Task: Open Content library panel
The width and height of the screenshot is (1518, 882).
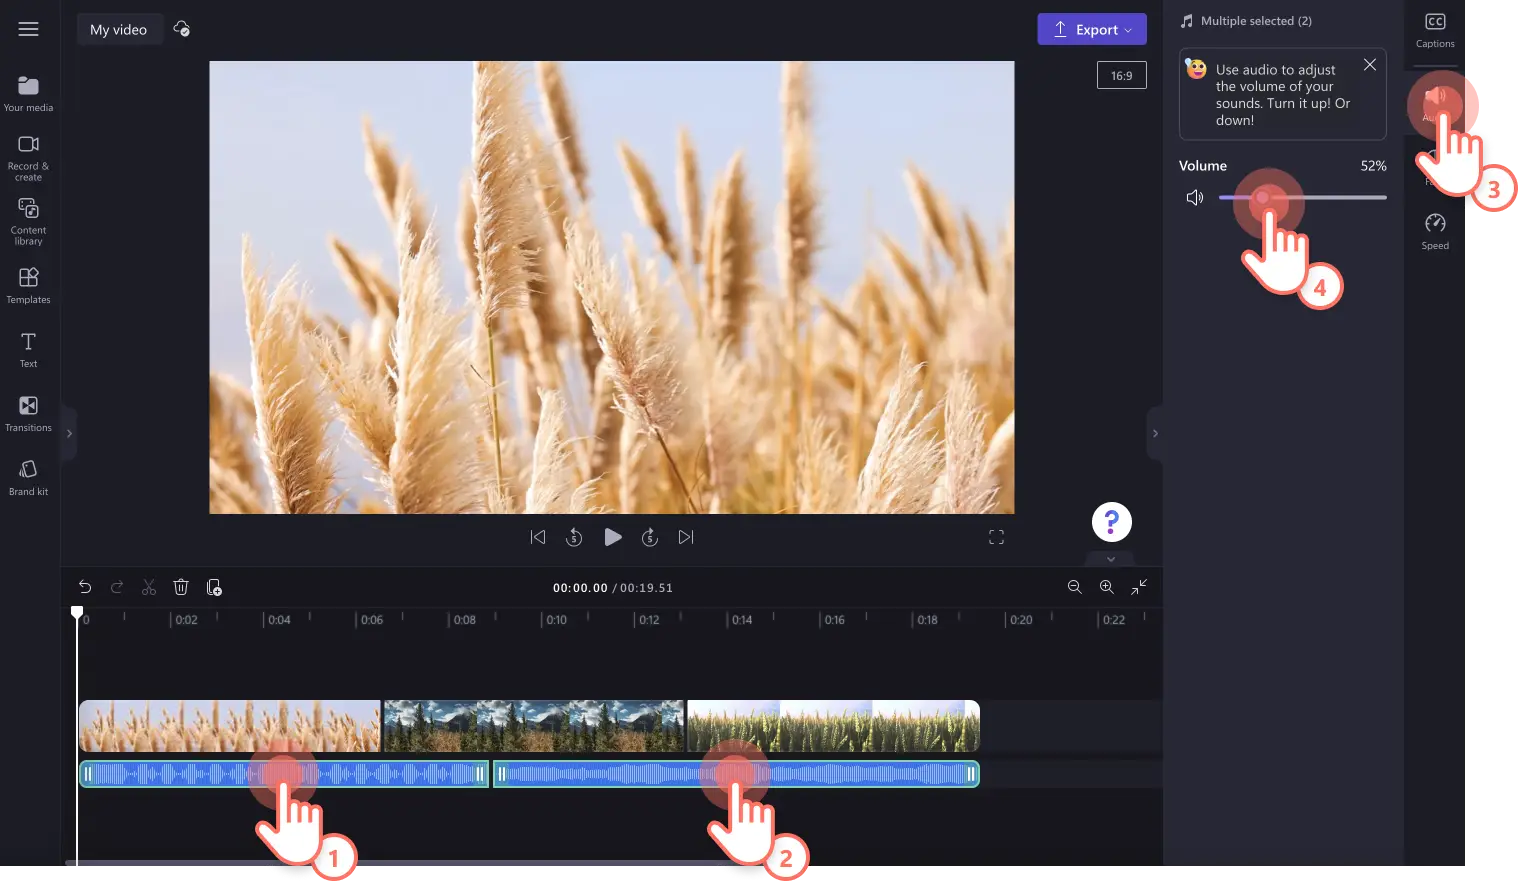Action: click(28, 221)
